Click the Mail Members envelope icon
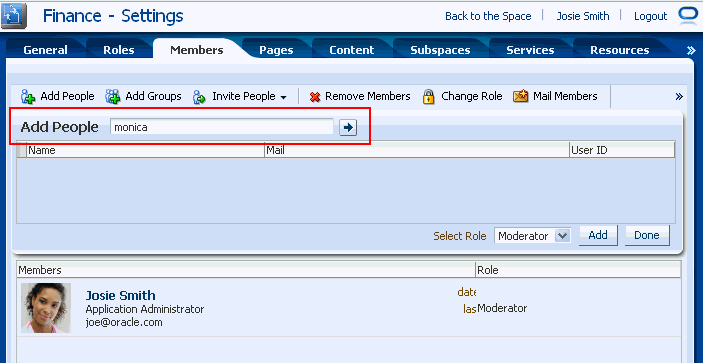The width and height of the screenshot is (703, 363). [x=521, y=96]
